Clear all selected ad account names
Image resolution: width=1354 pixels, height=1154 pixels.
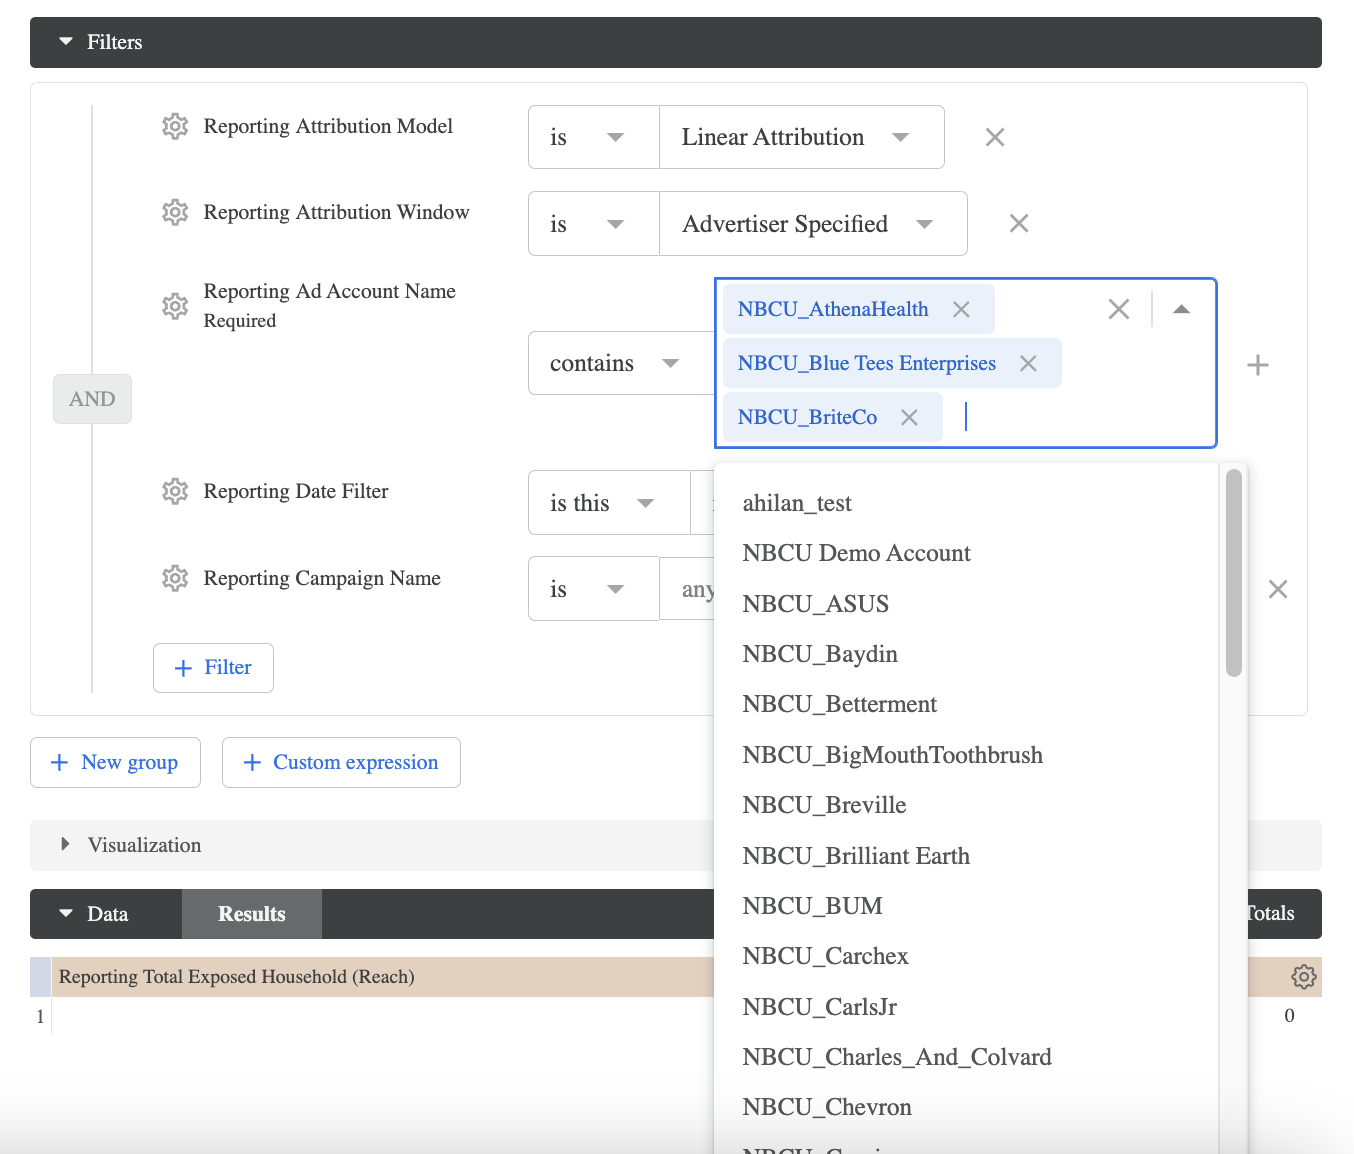click(1119, 310)
